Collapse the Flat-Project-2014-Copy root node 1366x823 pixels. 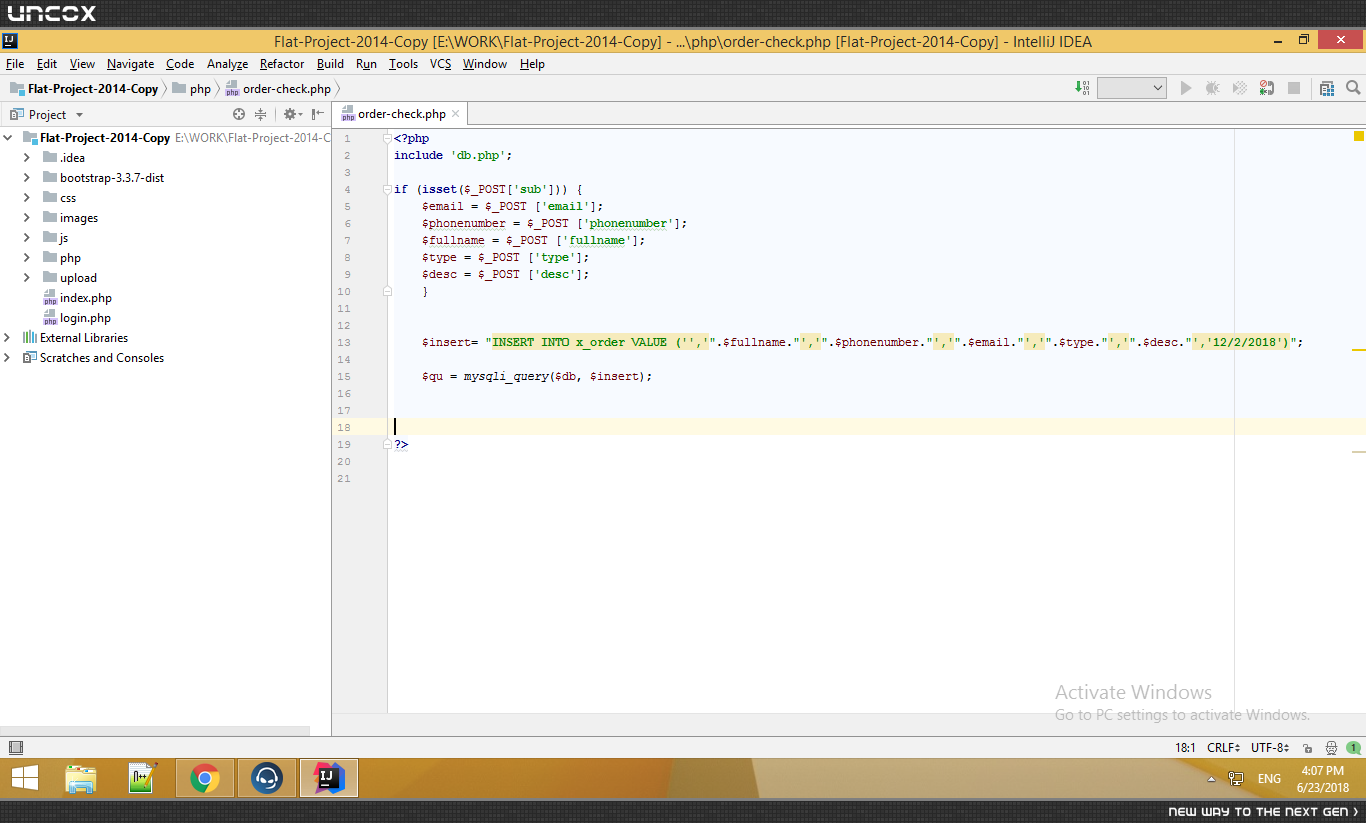[8, 138]
